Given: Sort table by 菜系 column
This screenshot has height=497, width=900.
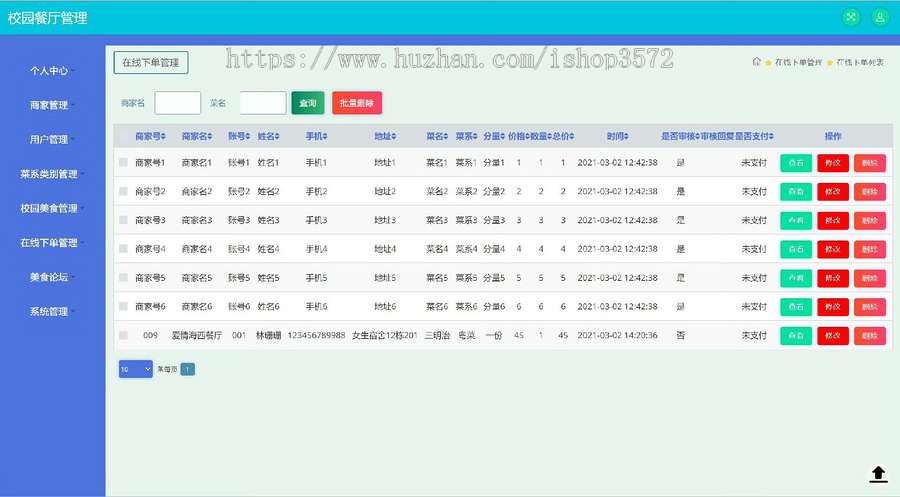Looking at the screenshot, I should [x=466, y=136].
